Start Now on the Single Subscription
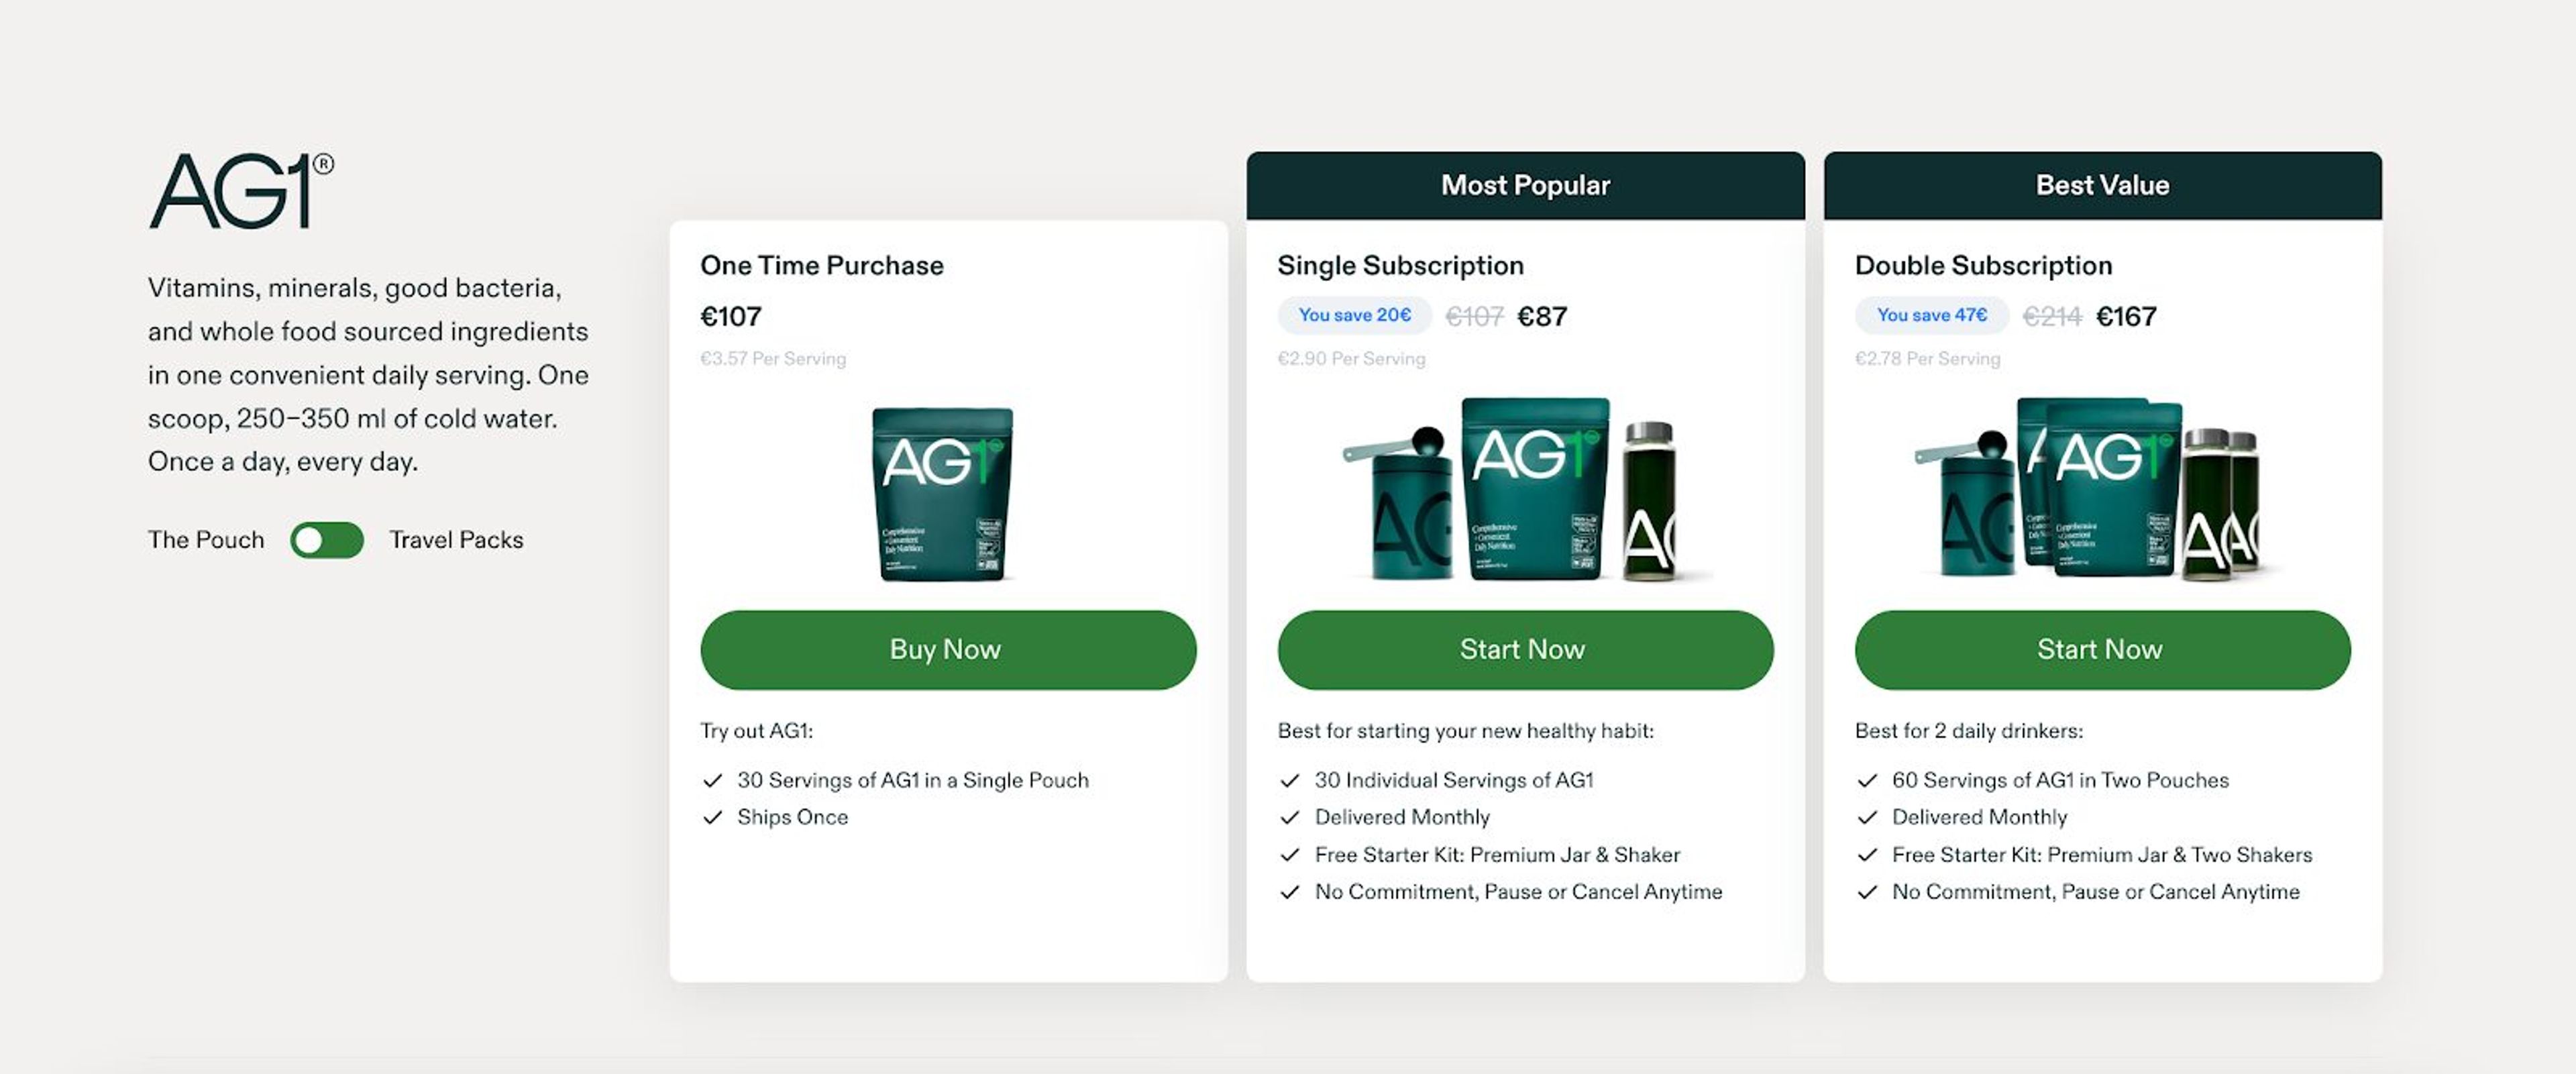 [1524, 649]
